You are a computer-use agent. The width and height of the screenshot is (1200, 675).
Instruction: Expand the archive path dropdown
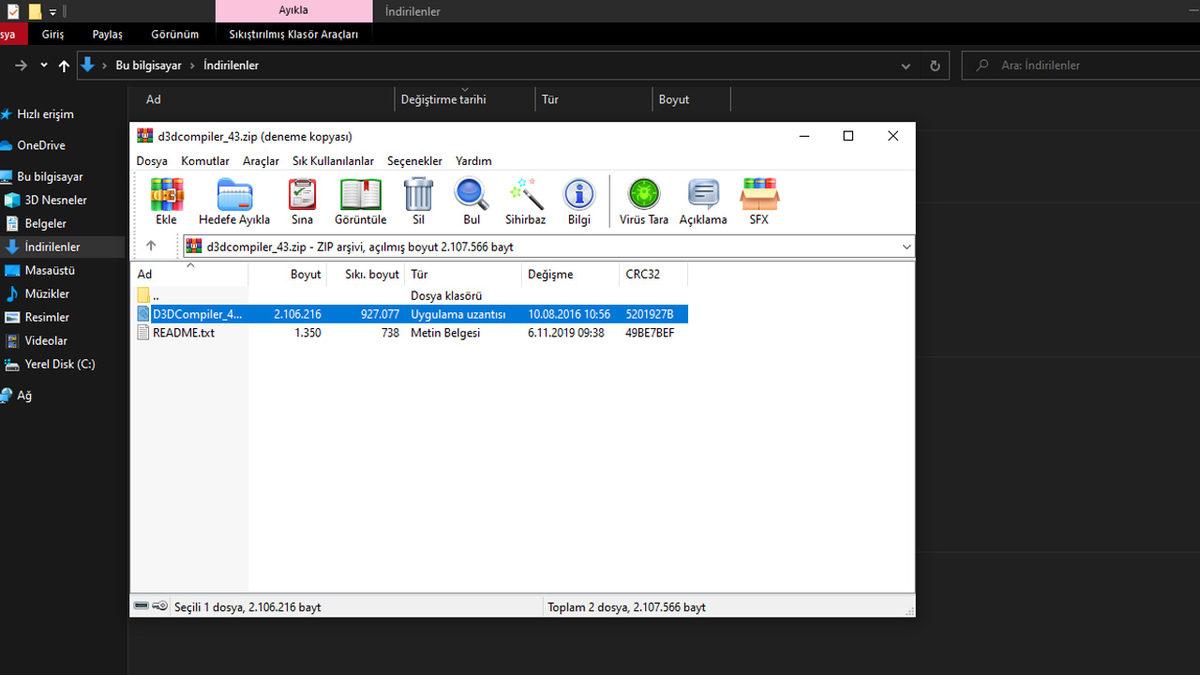click(x=906, y=246)
